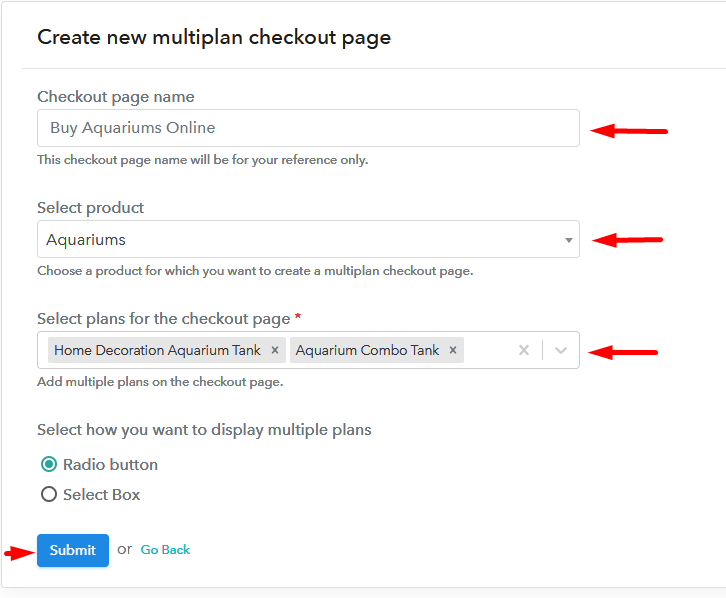Screen dimensions: 726x598
Task: Clear all selected plans with the X icon
Action: [524, 350]
